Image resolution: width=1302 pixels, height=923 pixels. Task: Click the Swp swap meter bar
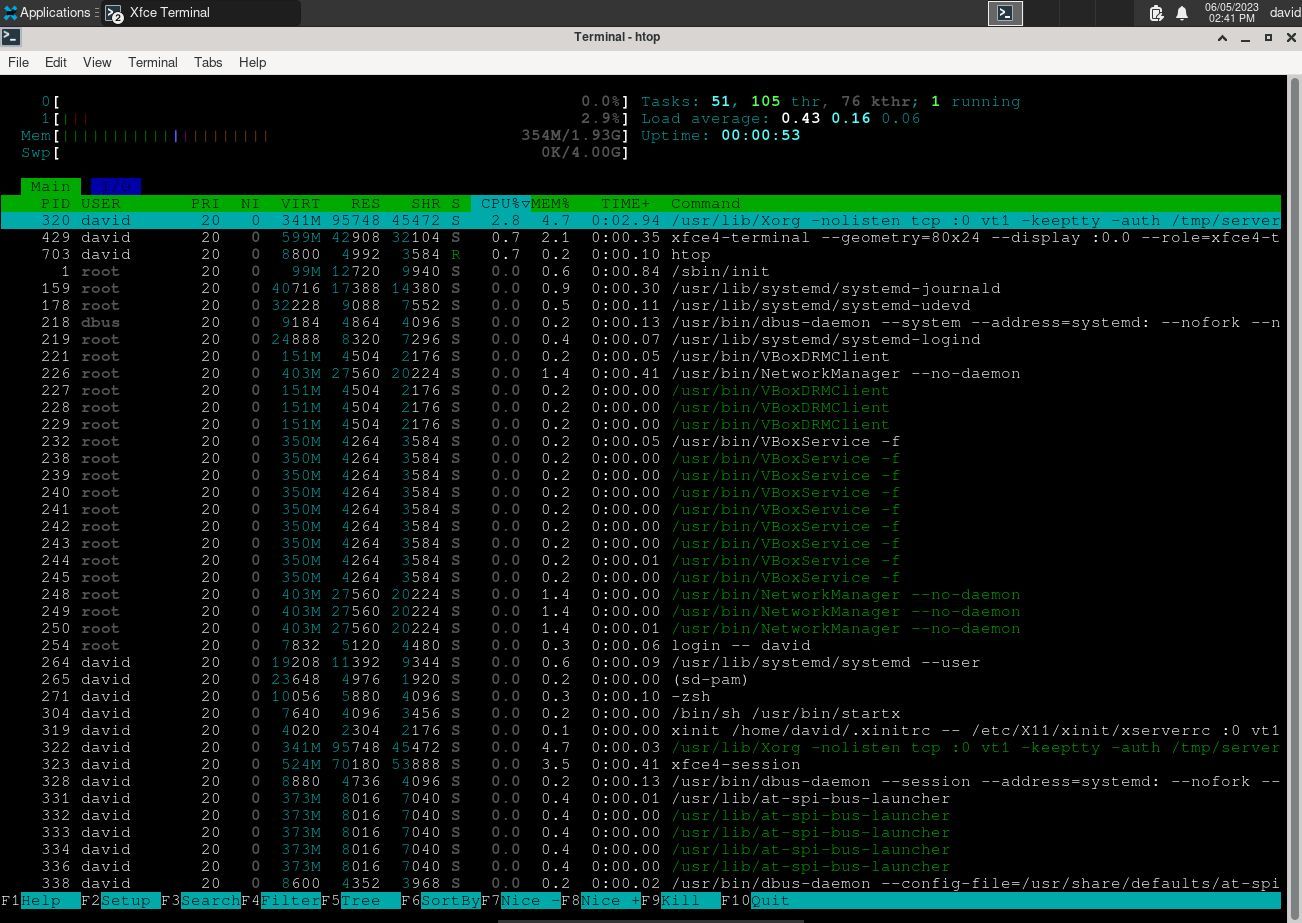coord(325,152)
